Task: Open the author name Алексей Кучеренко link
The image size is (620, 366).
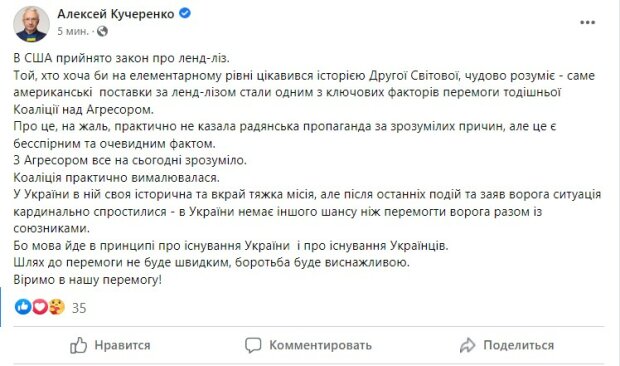Action: pyautogui.click(x=116, y=14)
